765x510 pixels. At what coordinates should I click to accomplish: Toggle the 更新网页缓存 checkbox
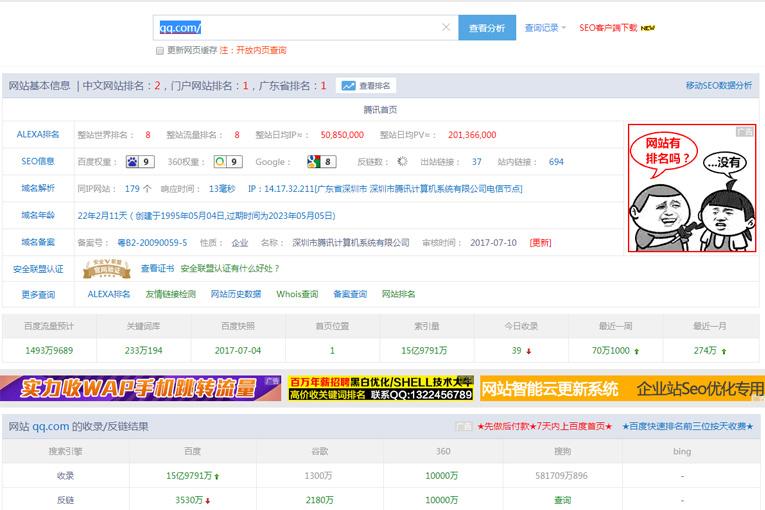[160, 51]
